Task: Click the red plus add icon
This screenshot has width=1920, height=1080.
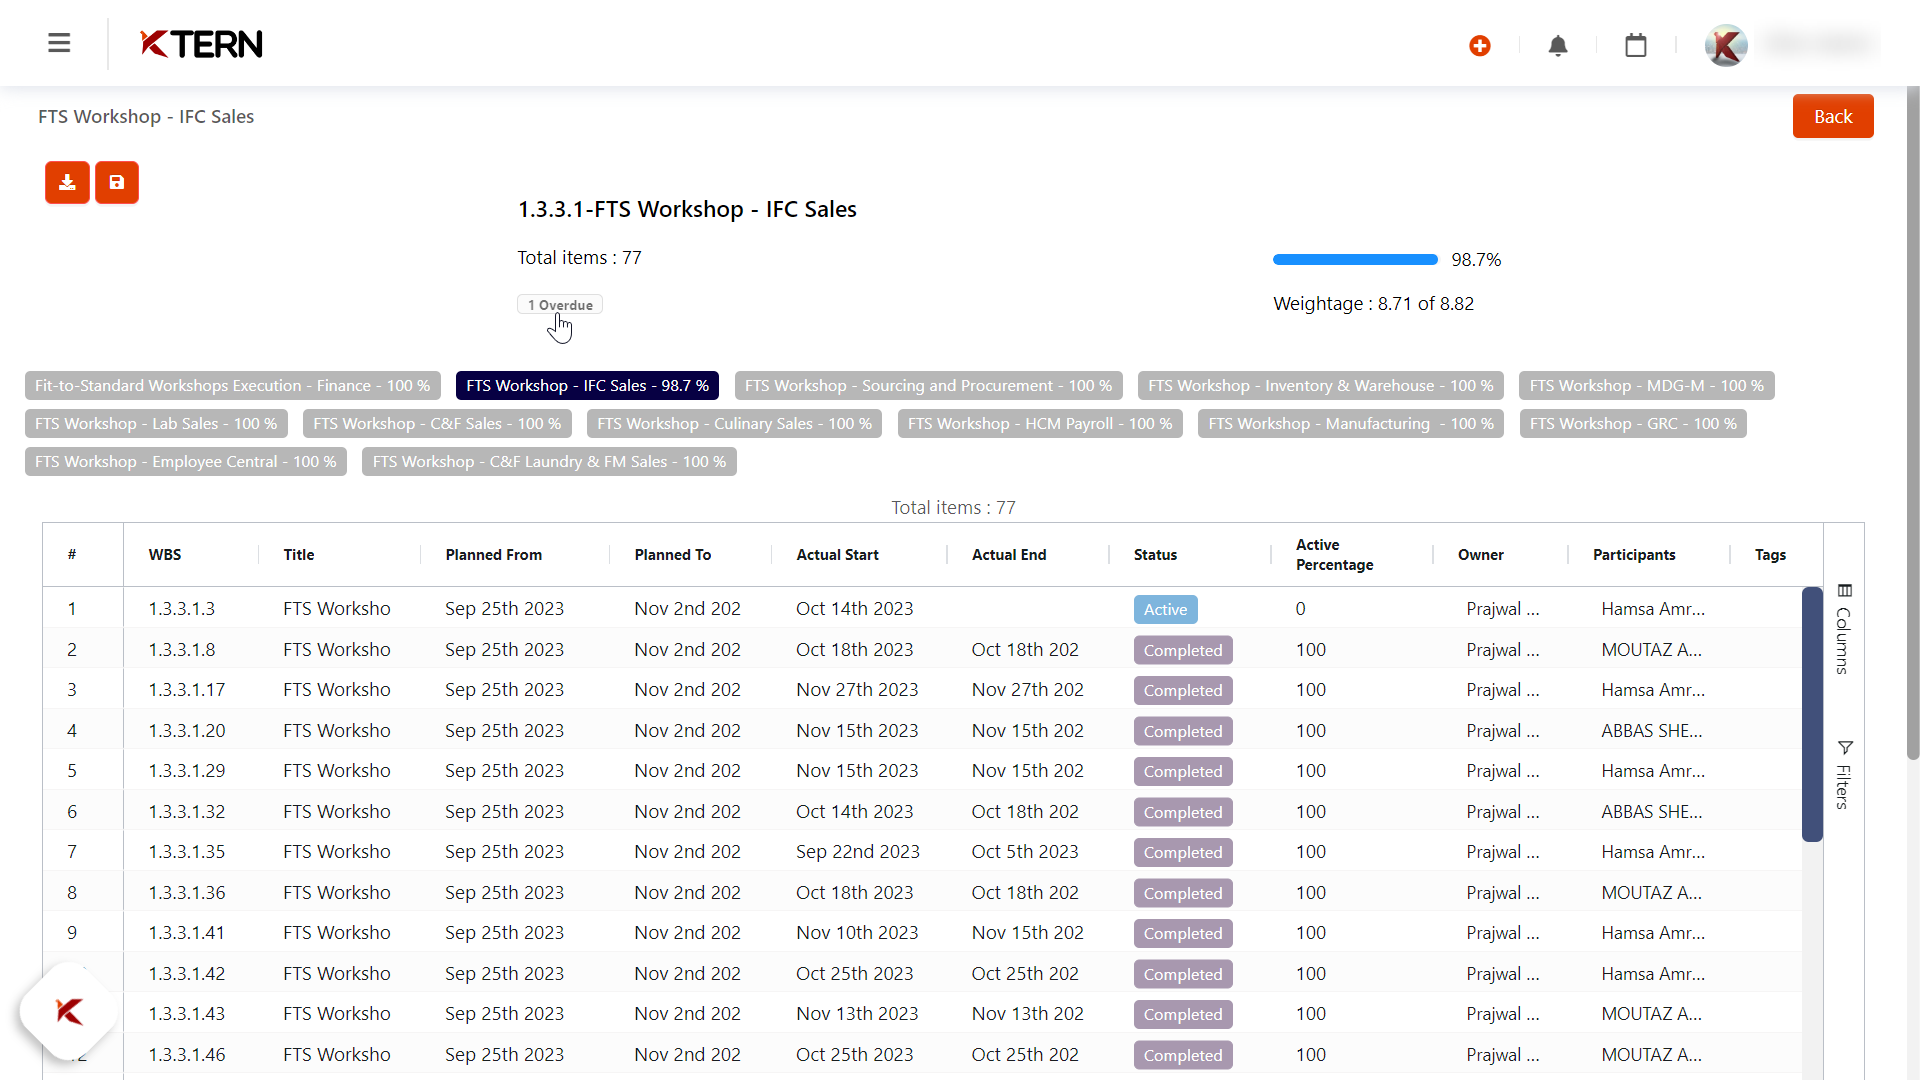Action: tap(1480, 46)
